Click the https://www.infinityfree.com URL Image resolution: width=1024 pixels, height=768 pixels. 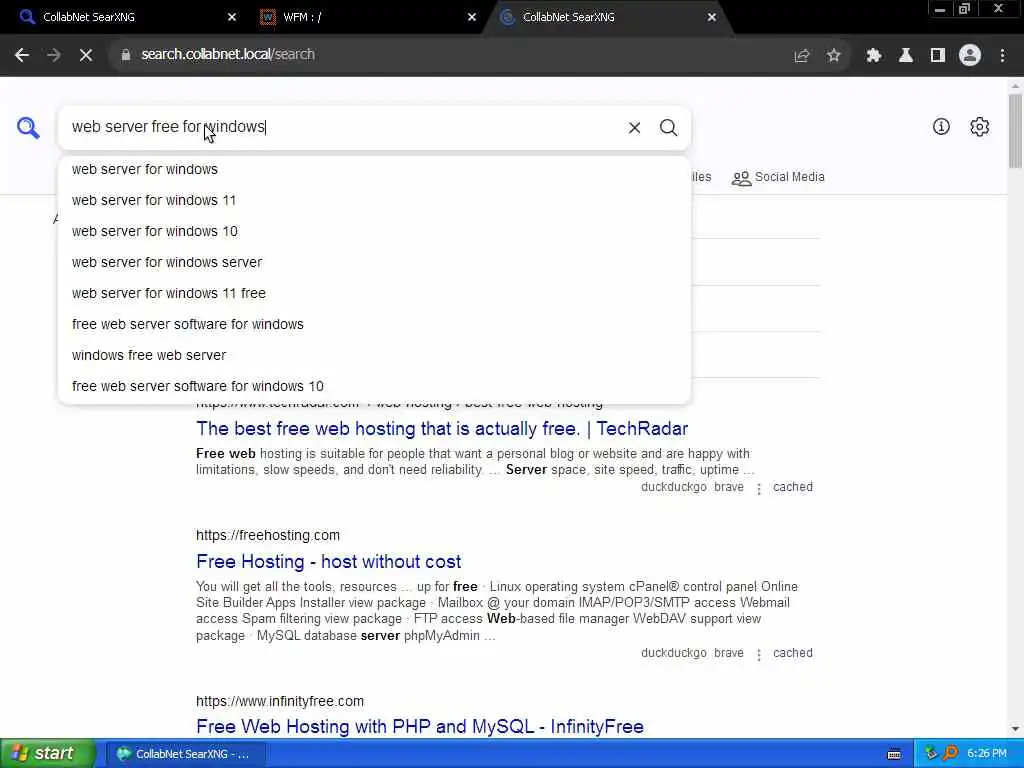[280, 701]
